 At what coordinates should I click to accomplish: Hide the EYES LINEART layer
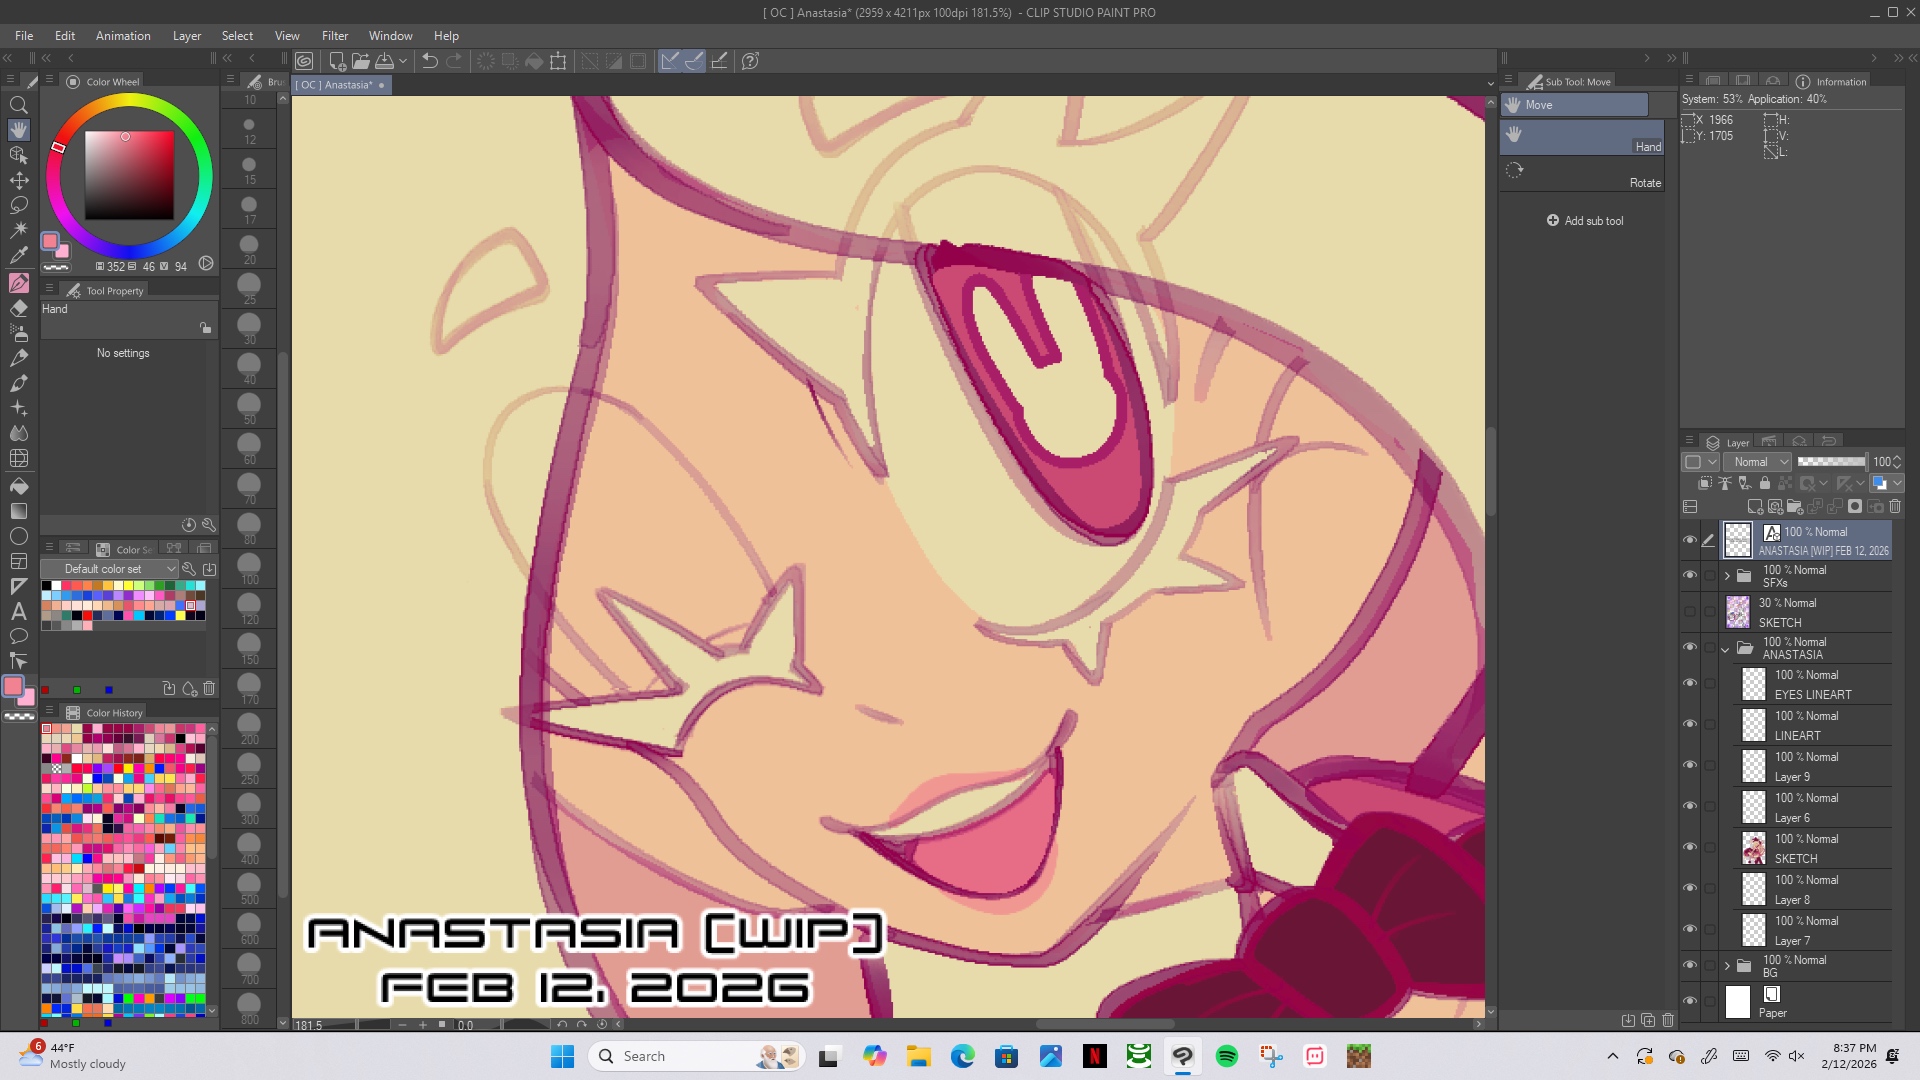point(1690,684)
